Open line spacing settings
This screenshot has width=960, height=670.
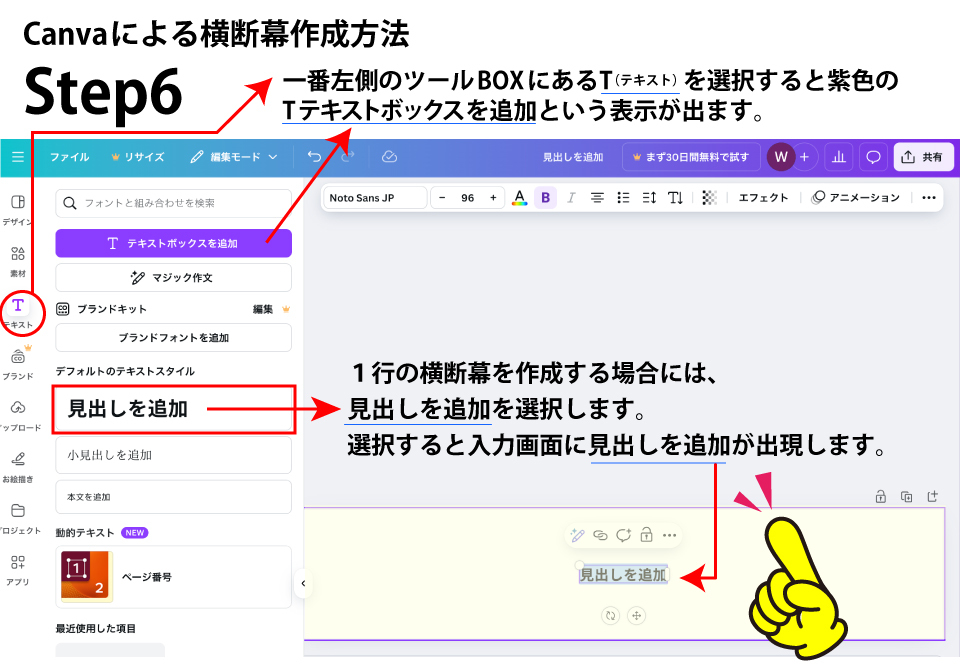click(649, 198)
